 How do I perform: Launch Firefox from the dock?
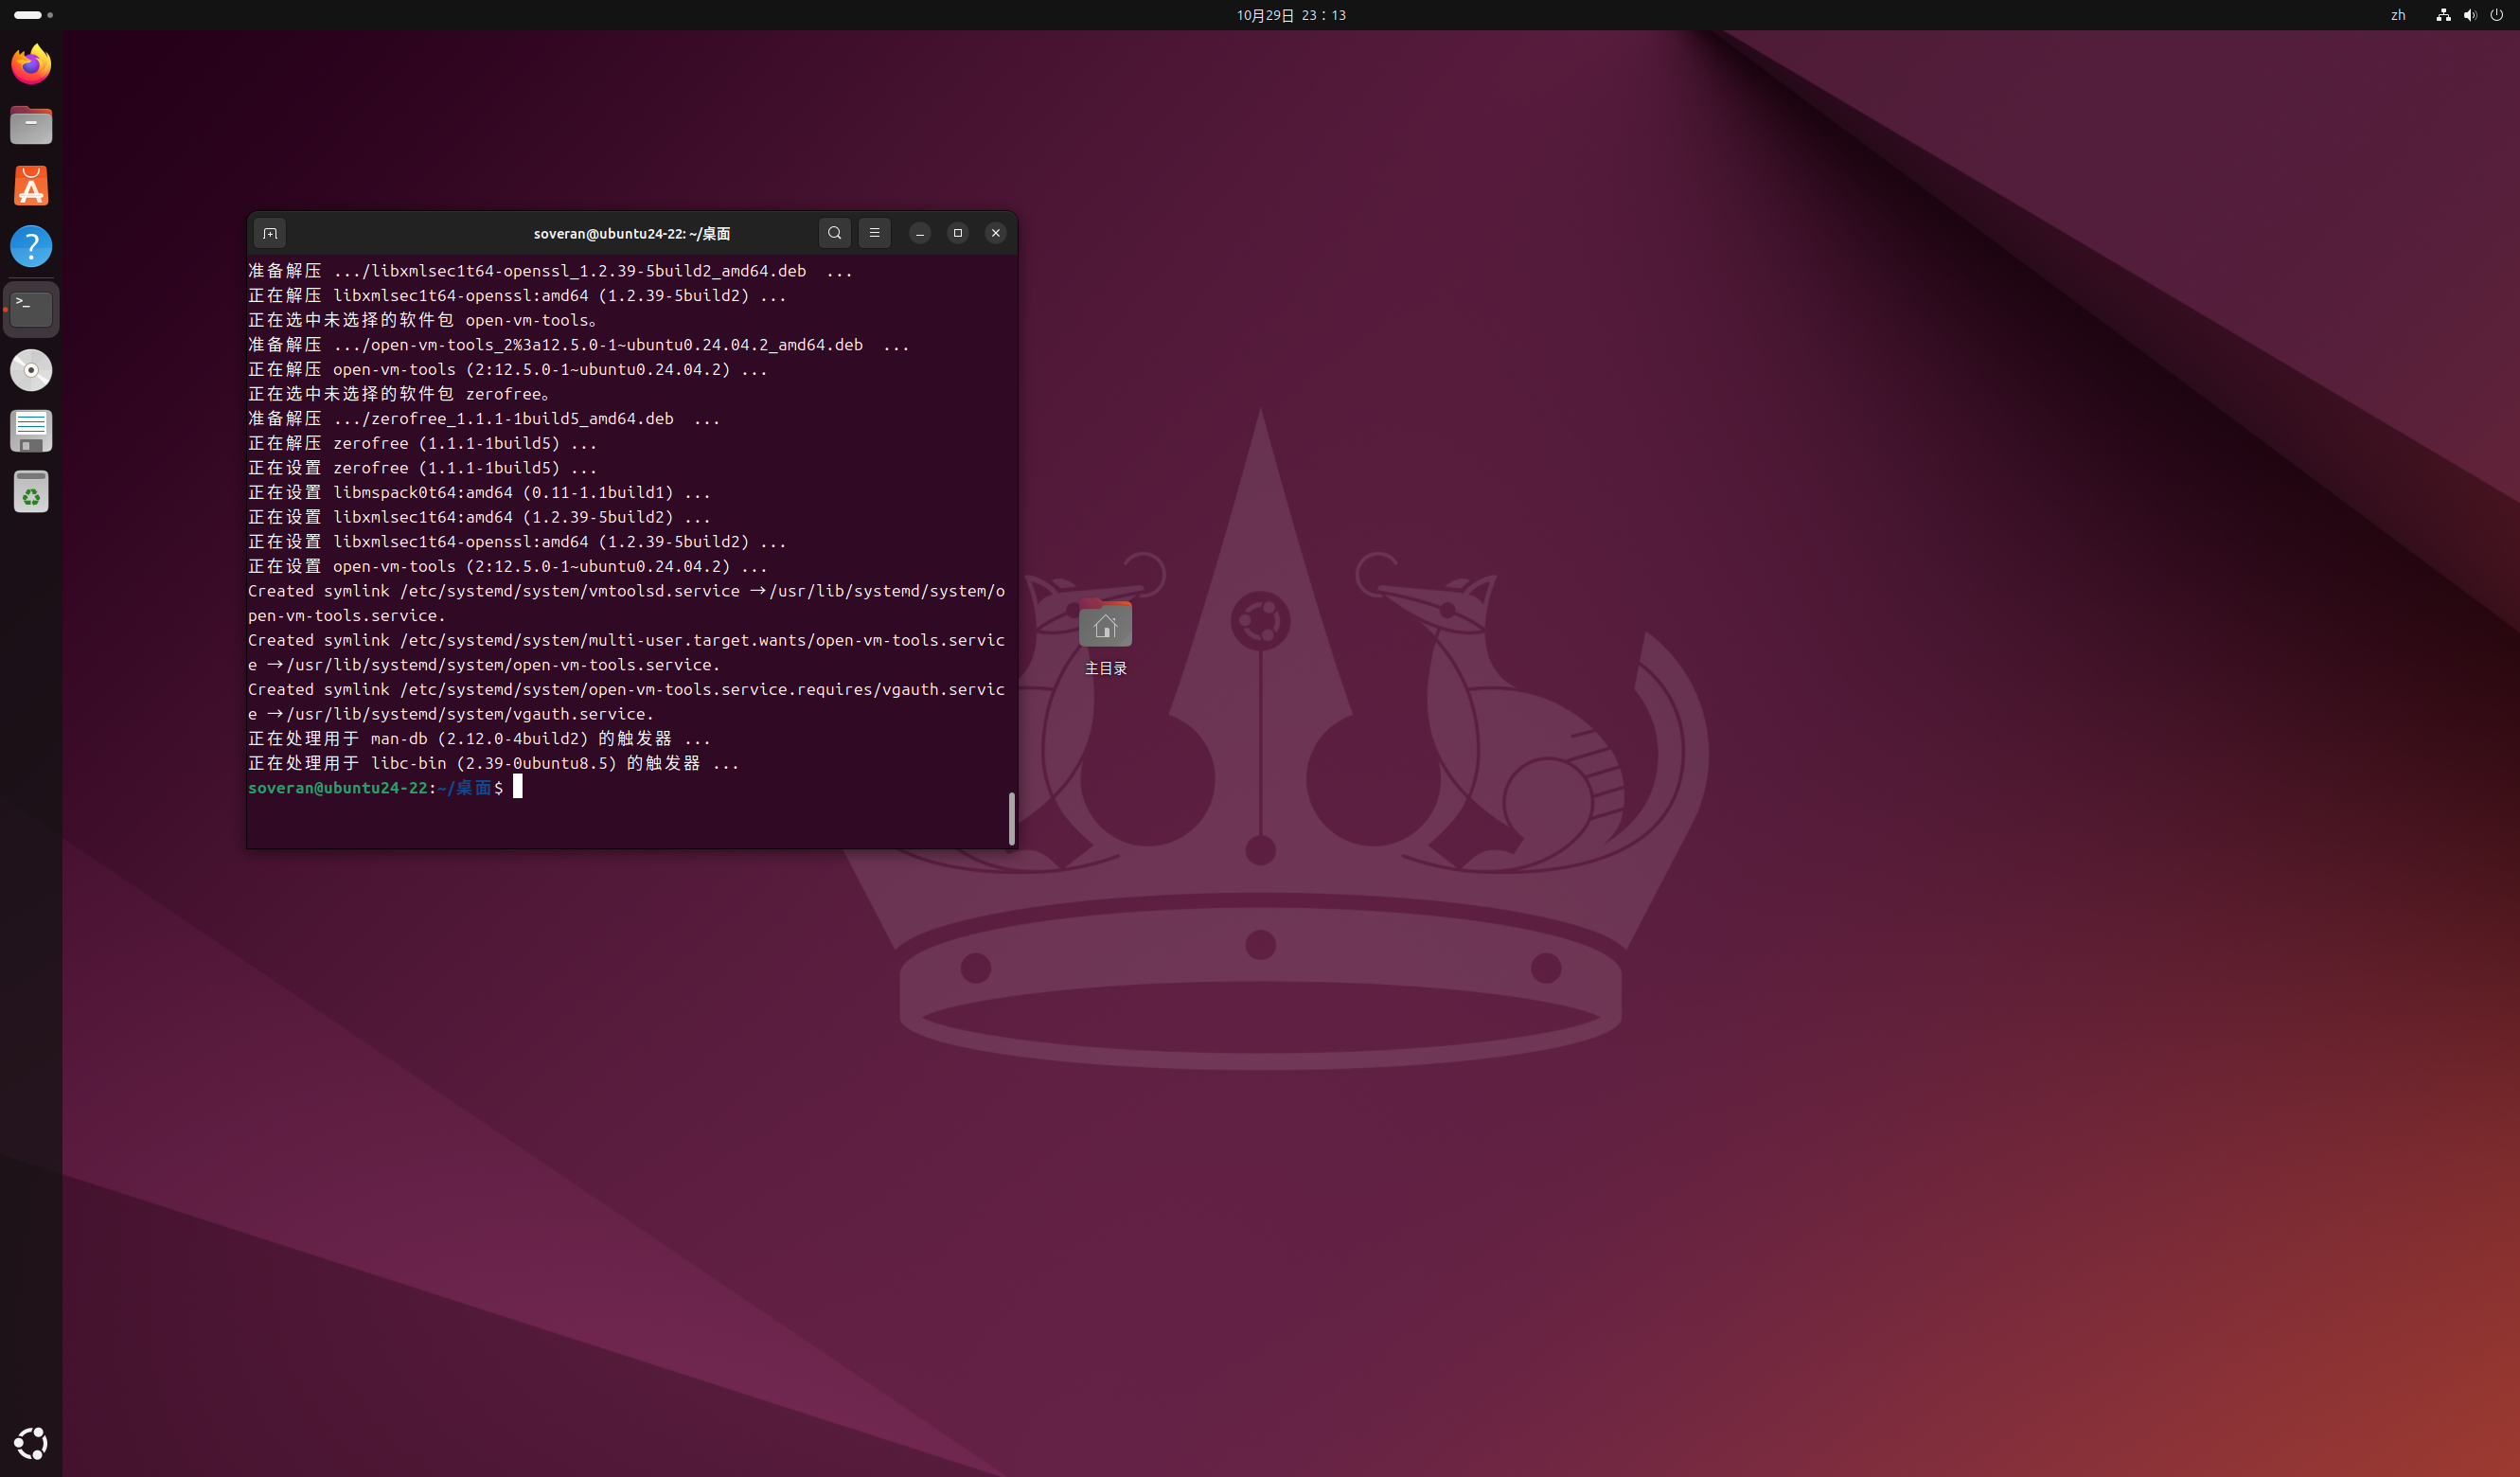coord(31,64)
